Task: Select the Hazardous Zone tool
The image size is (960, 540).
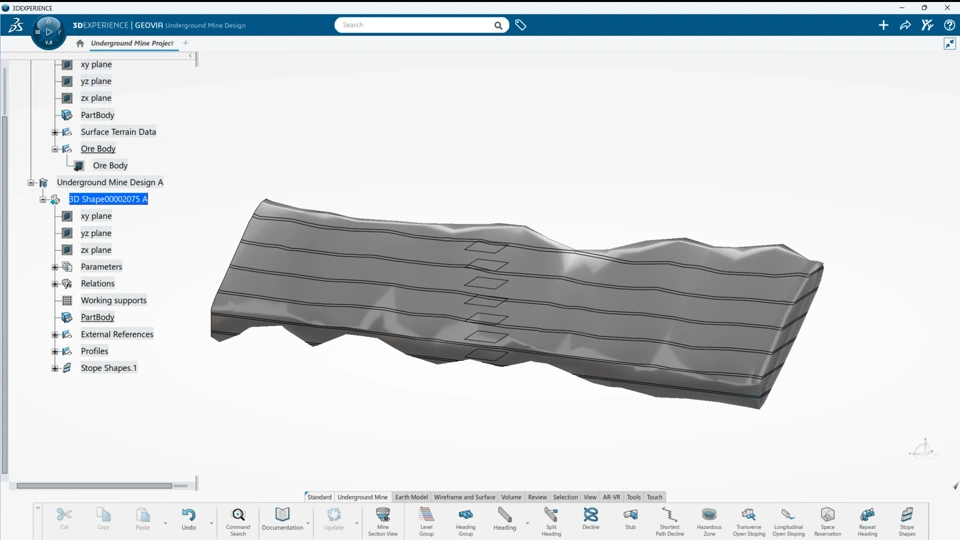Action: click(x=709, y=522)
